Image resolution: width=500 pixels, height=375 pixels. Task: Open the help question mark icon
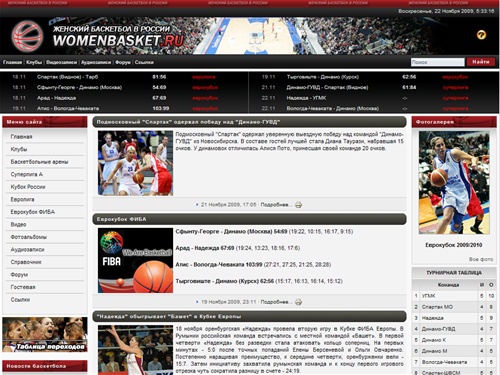(481, 35)
